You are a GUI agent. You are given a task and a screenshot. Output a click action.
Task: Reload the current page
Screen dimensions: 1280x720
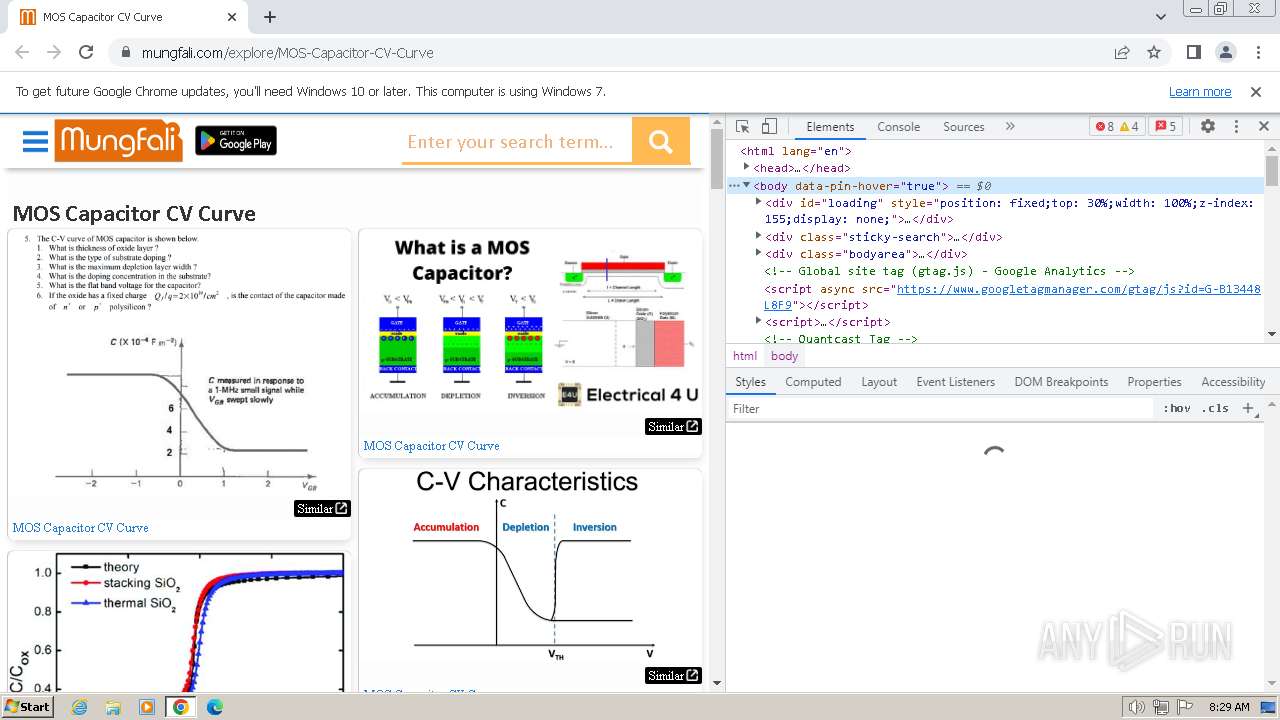coord(86,52)
